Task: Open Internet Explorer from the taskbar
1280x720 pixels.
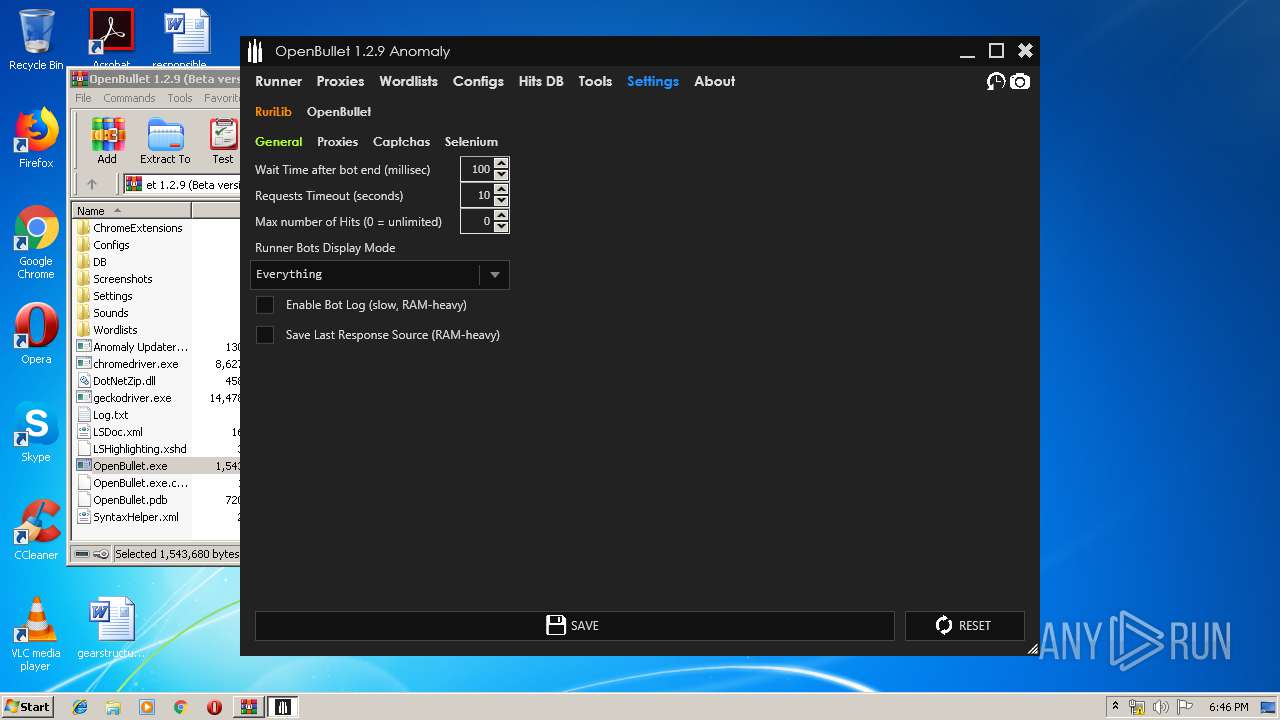Action: [80, 707]
